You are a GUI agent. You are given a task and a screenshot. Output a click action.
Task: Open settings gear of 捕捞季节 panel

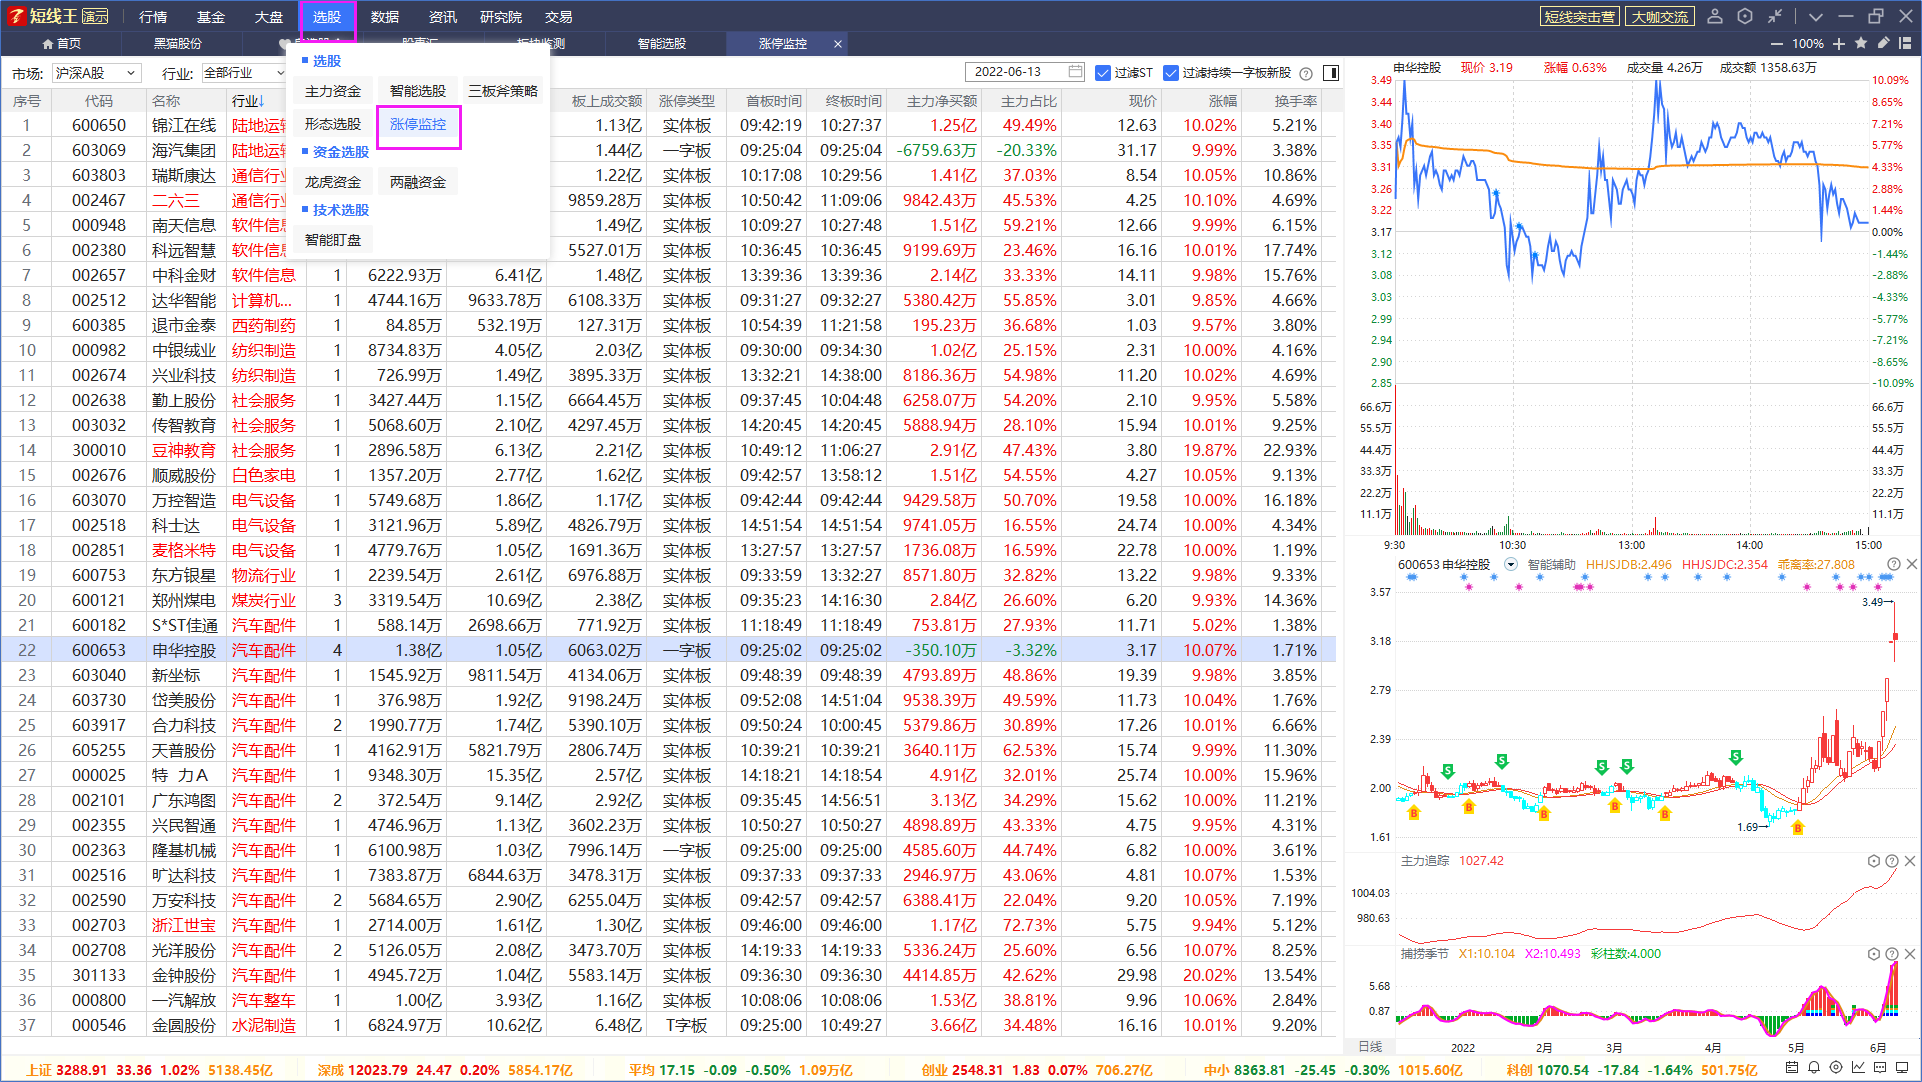pyautogui.click(x=1874, y=954)
